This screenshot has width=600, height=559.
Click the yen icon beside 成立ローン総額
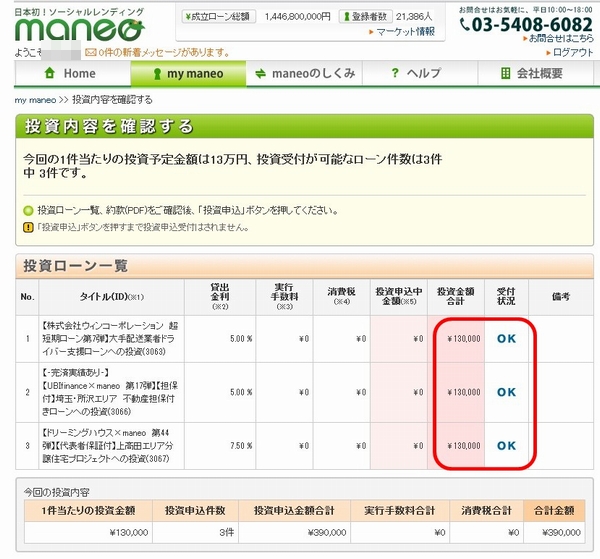click(188, 16)
